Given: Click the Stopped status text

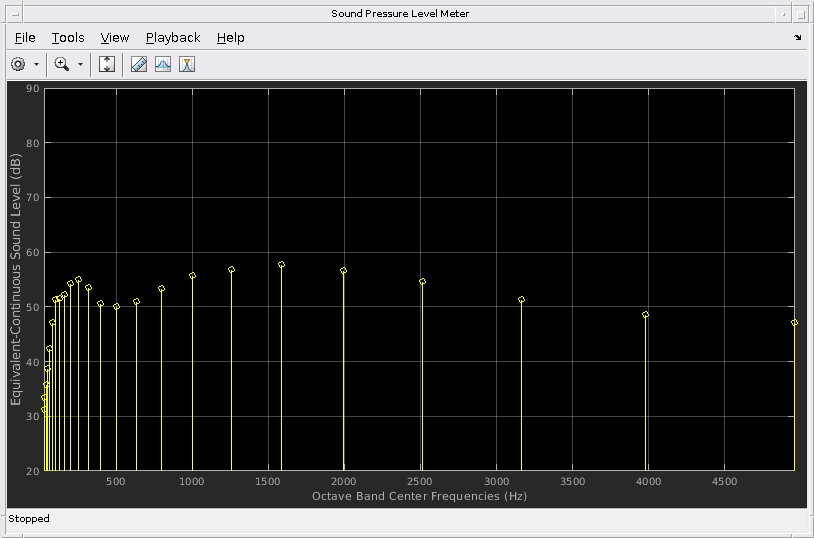Looking at the screenshot, I should coord(29,519).
